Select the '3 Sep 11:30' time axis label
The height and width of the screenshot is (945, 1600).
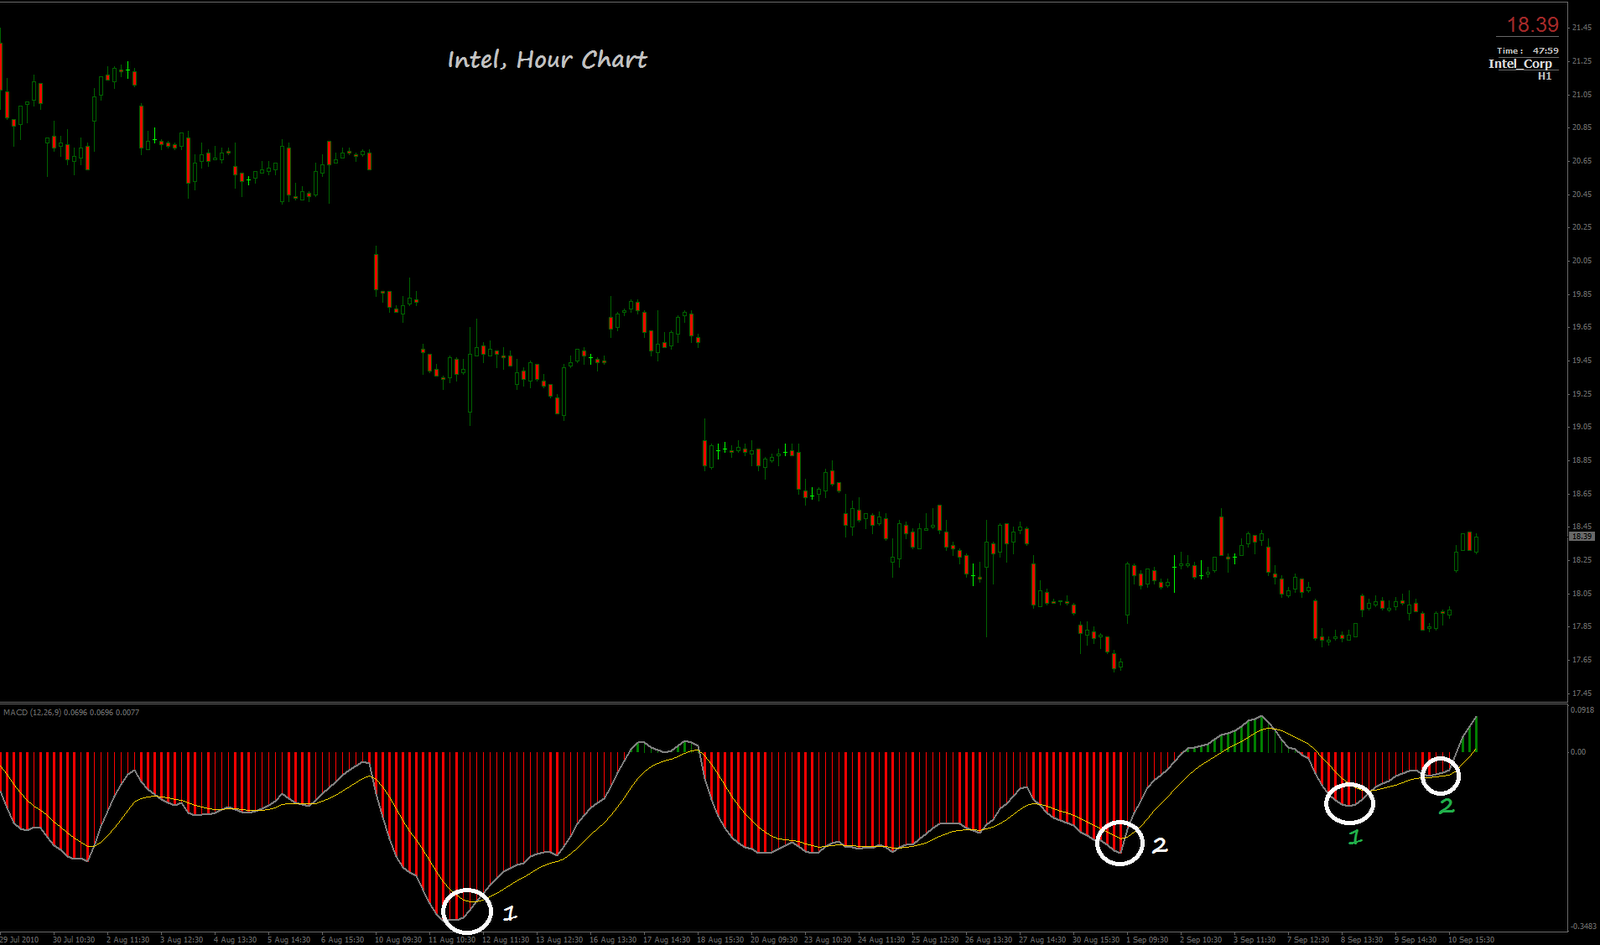tap(1254, 940)
